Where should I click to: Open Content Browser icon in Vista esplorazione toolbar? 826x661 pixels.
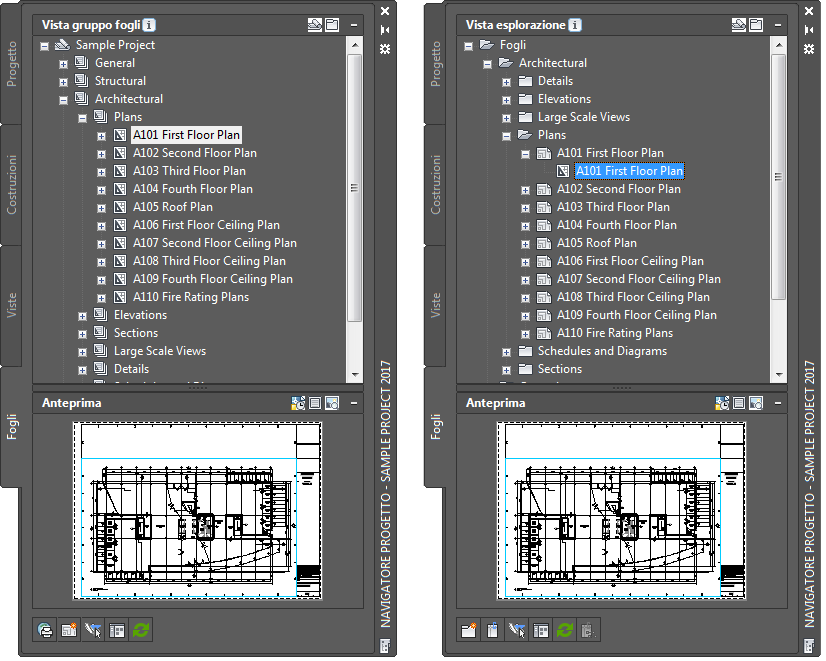pos(540,630)
